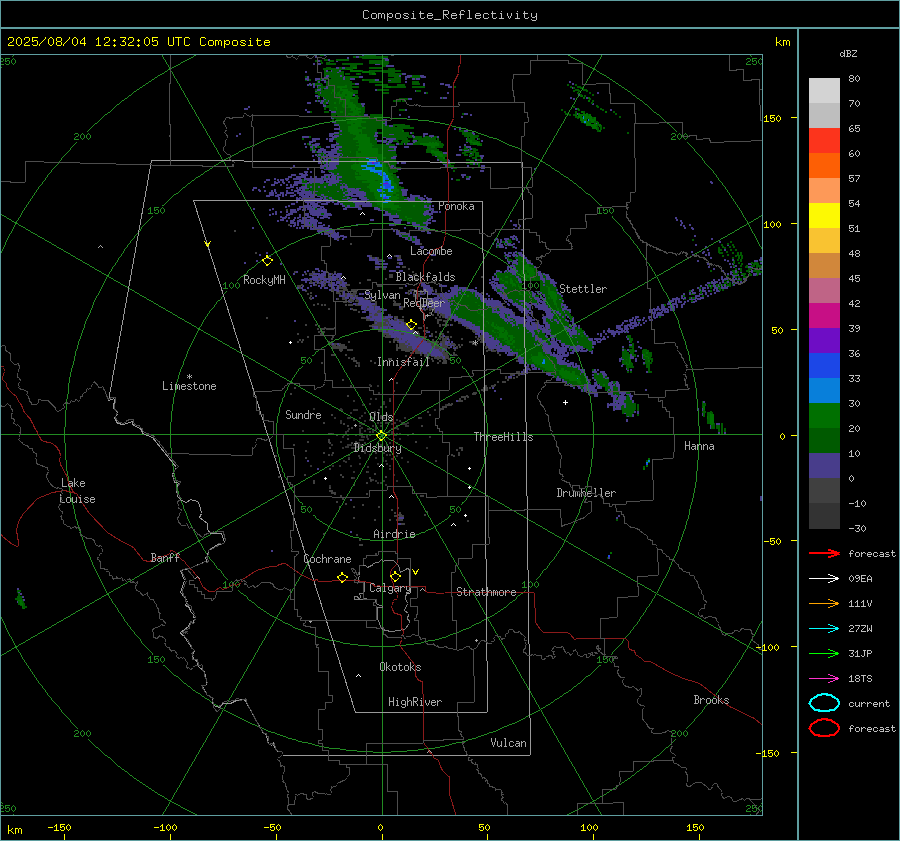This screenshot has width=900, height=841.
Task: Click the Lacombe city label
Action: click(431, 251)
